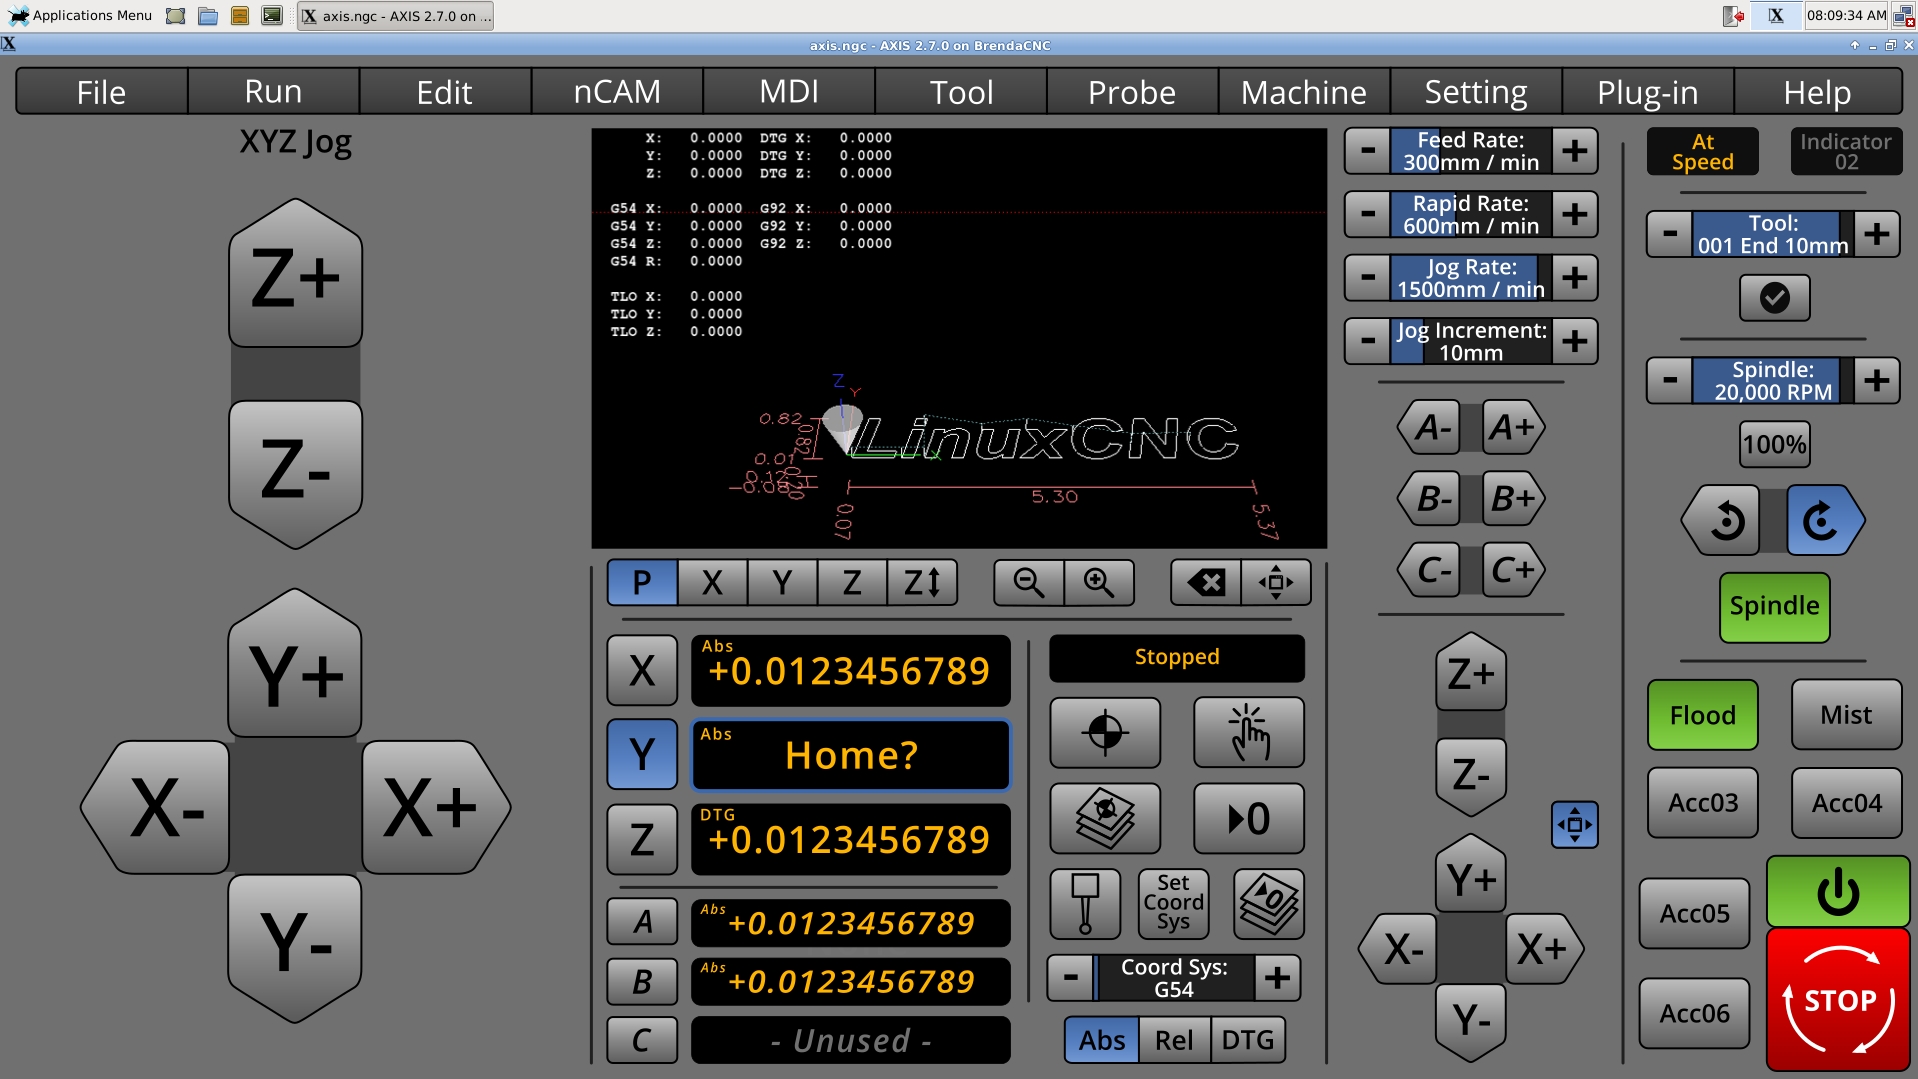1918x1079 pixels.
Task: Open the nCAM menu
Action: 617,92
